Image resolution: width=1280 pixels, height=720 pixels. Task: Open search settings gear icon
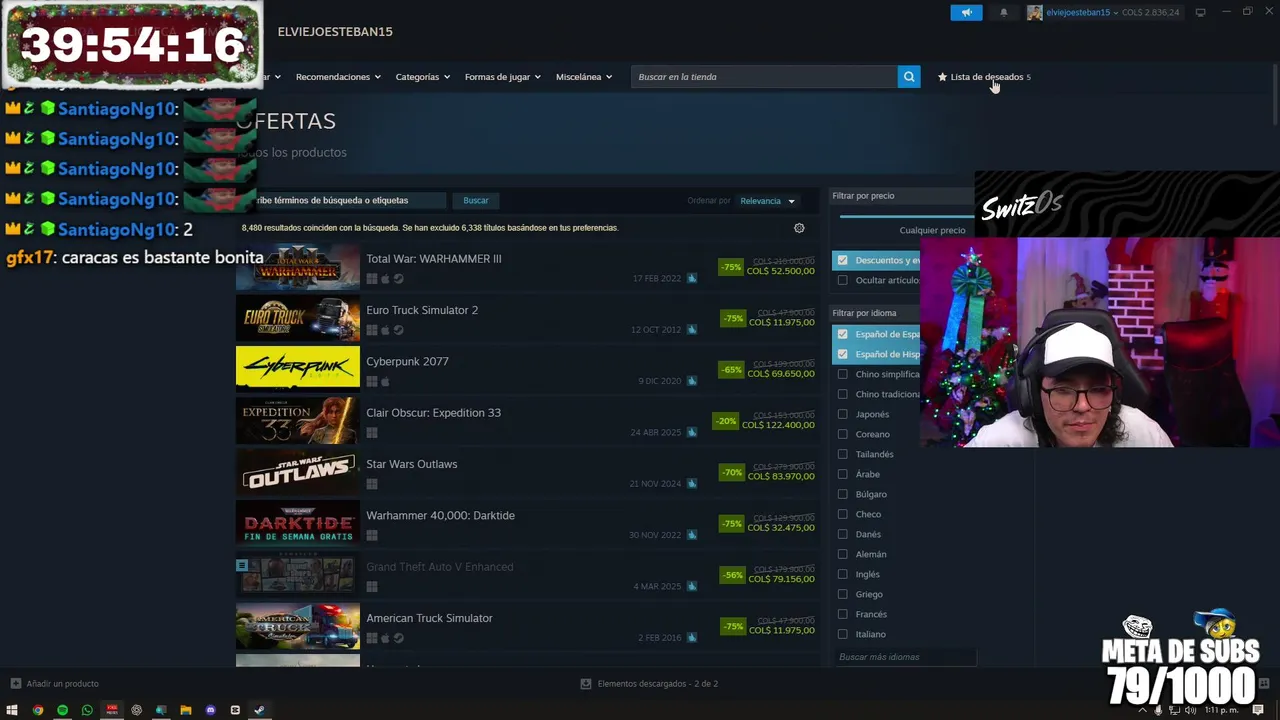coord(799,228)
